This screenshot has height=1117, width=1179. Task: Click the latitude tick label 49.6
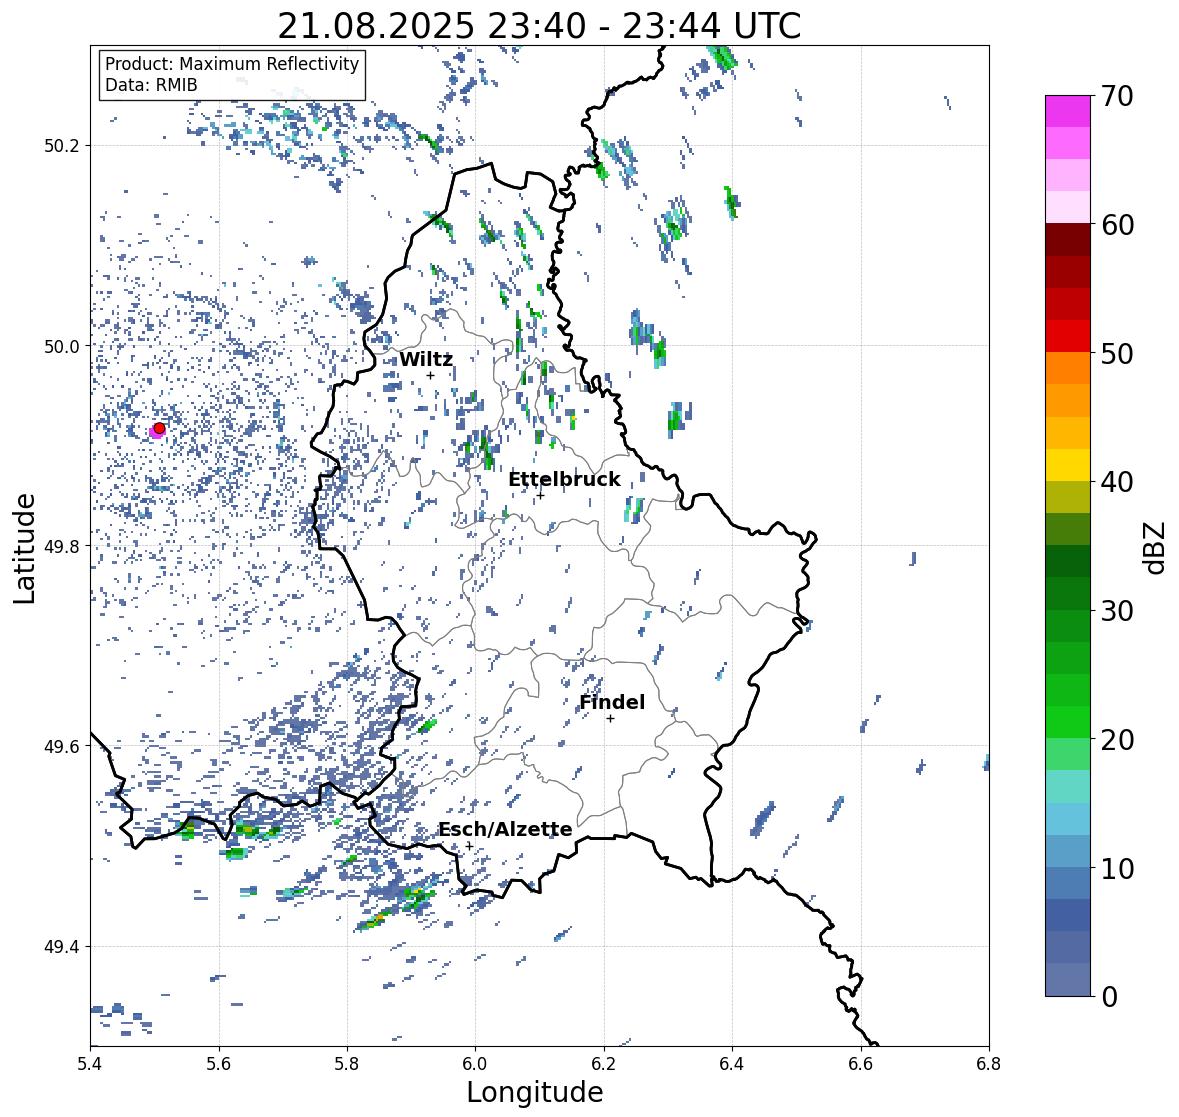click(x=62, y=746)
